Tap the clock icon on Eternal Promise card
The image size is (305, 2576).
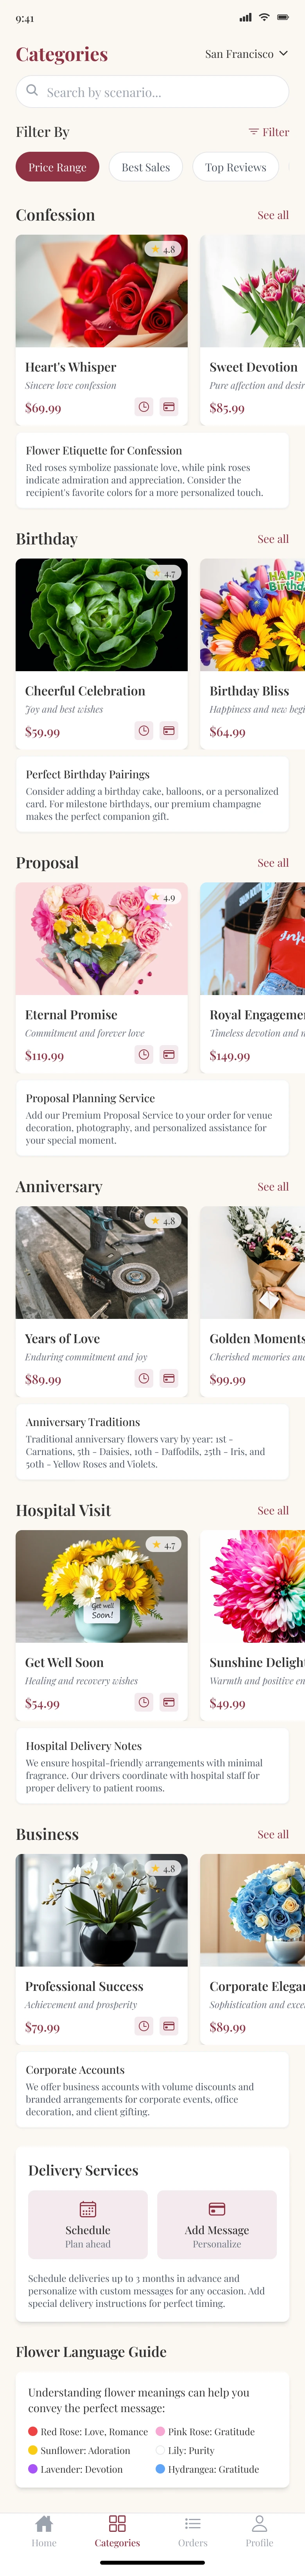point(144,1055)
